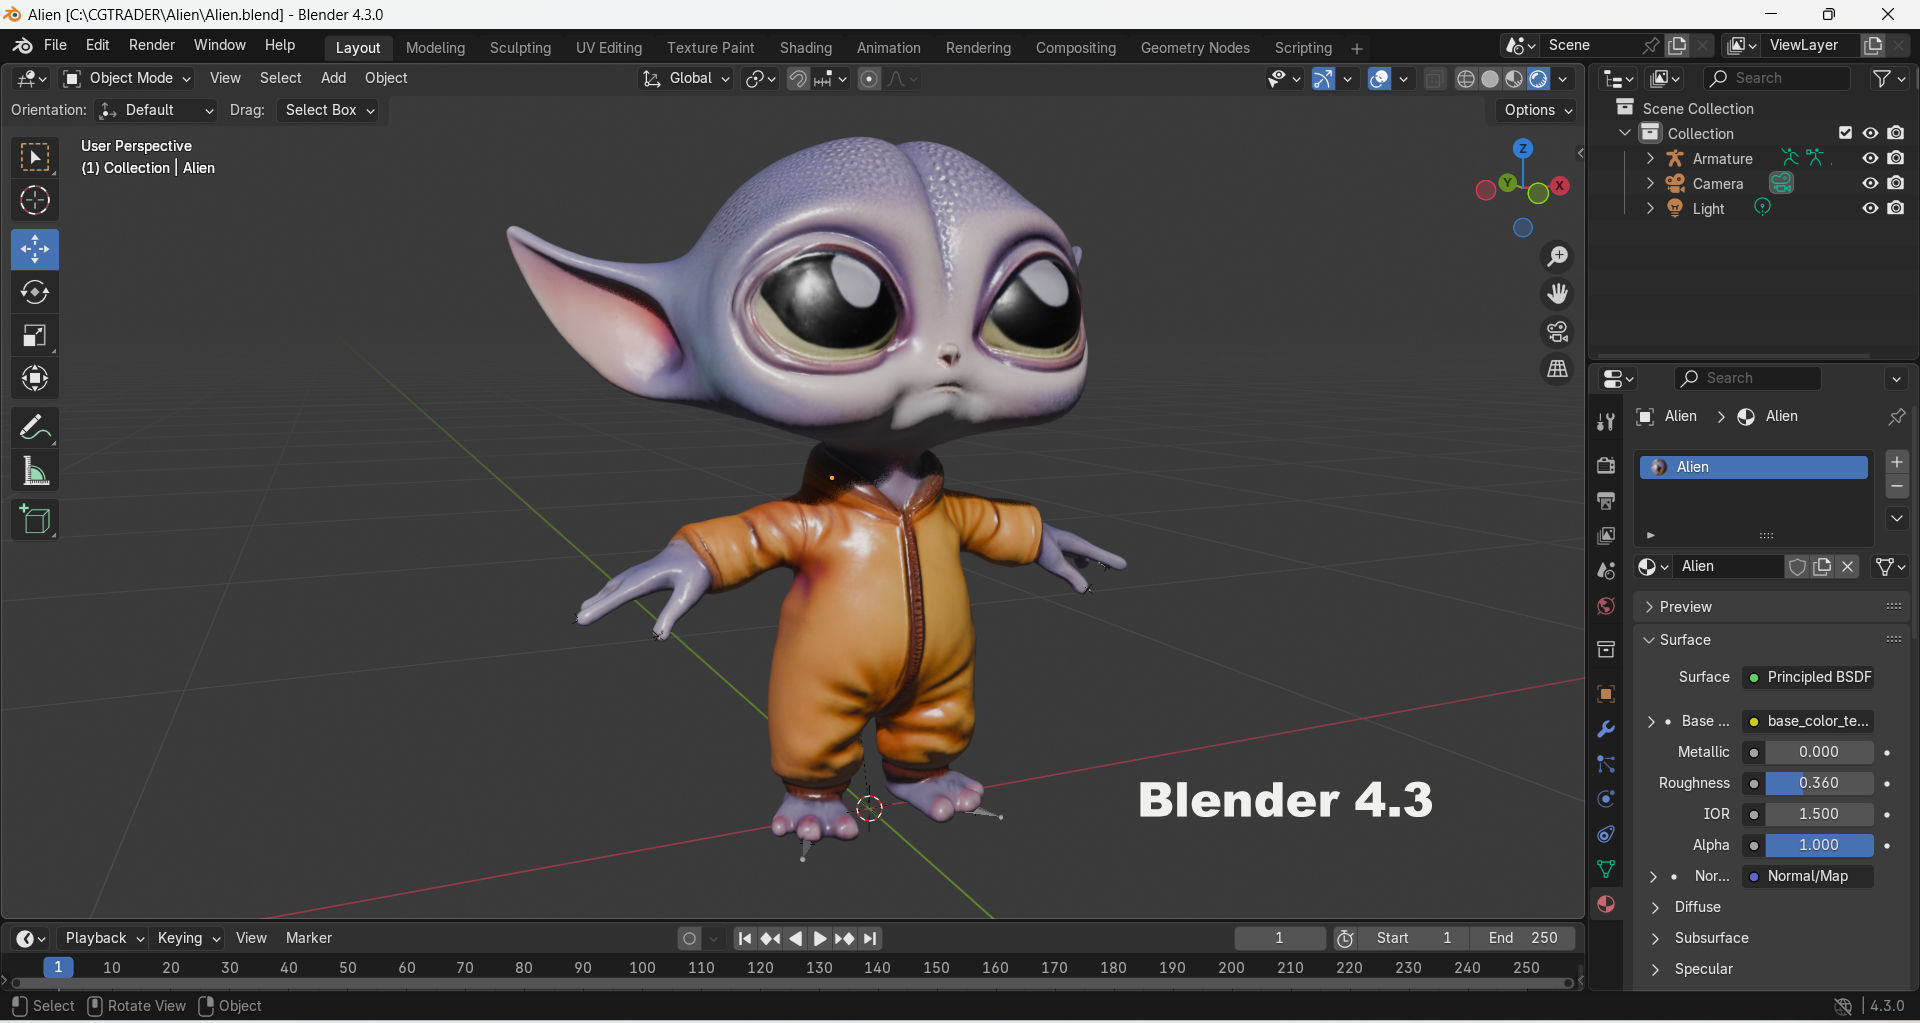Open the World properties tab

1606,606
